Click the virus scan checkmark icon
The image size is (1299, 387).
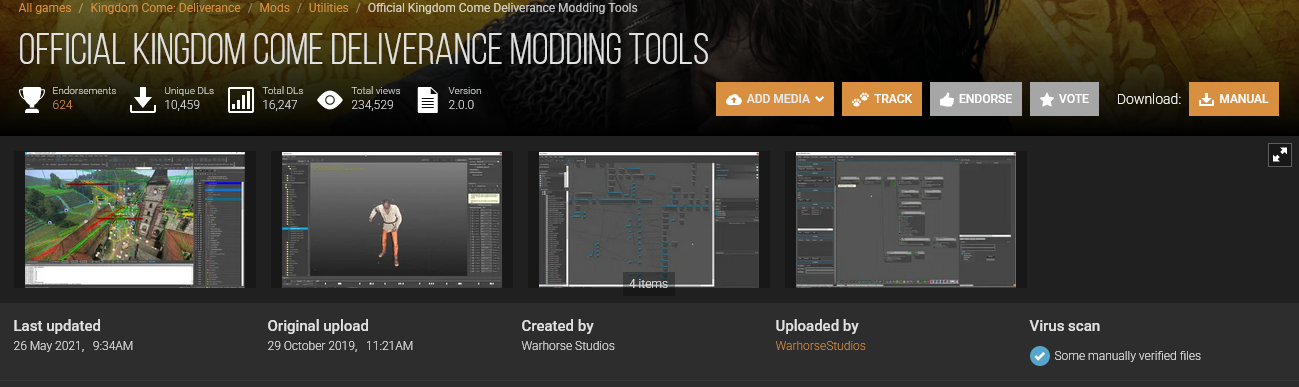[1039, 356]
